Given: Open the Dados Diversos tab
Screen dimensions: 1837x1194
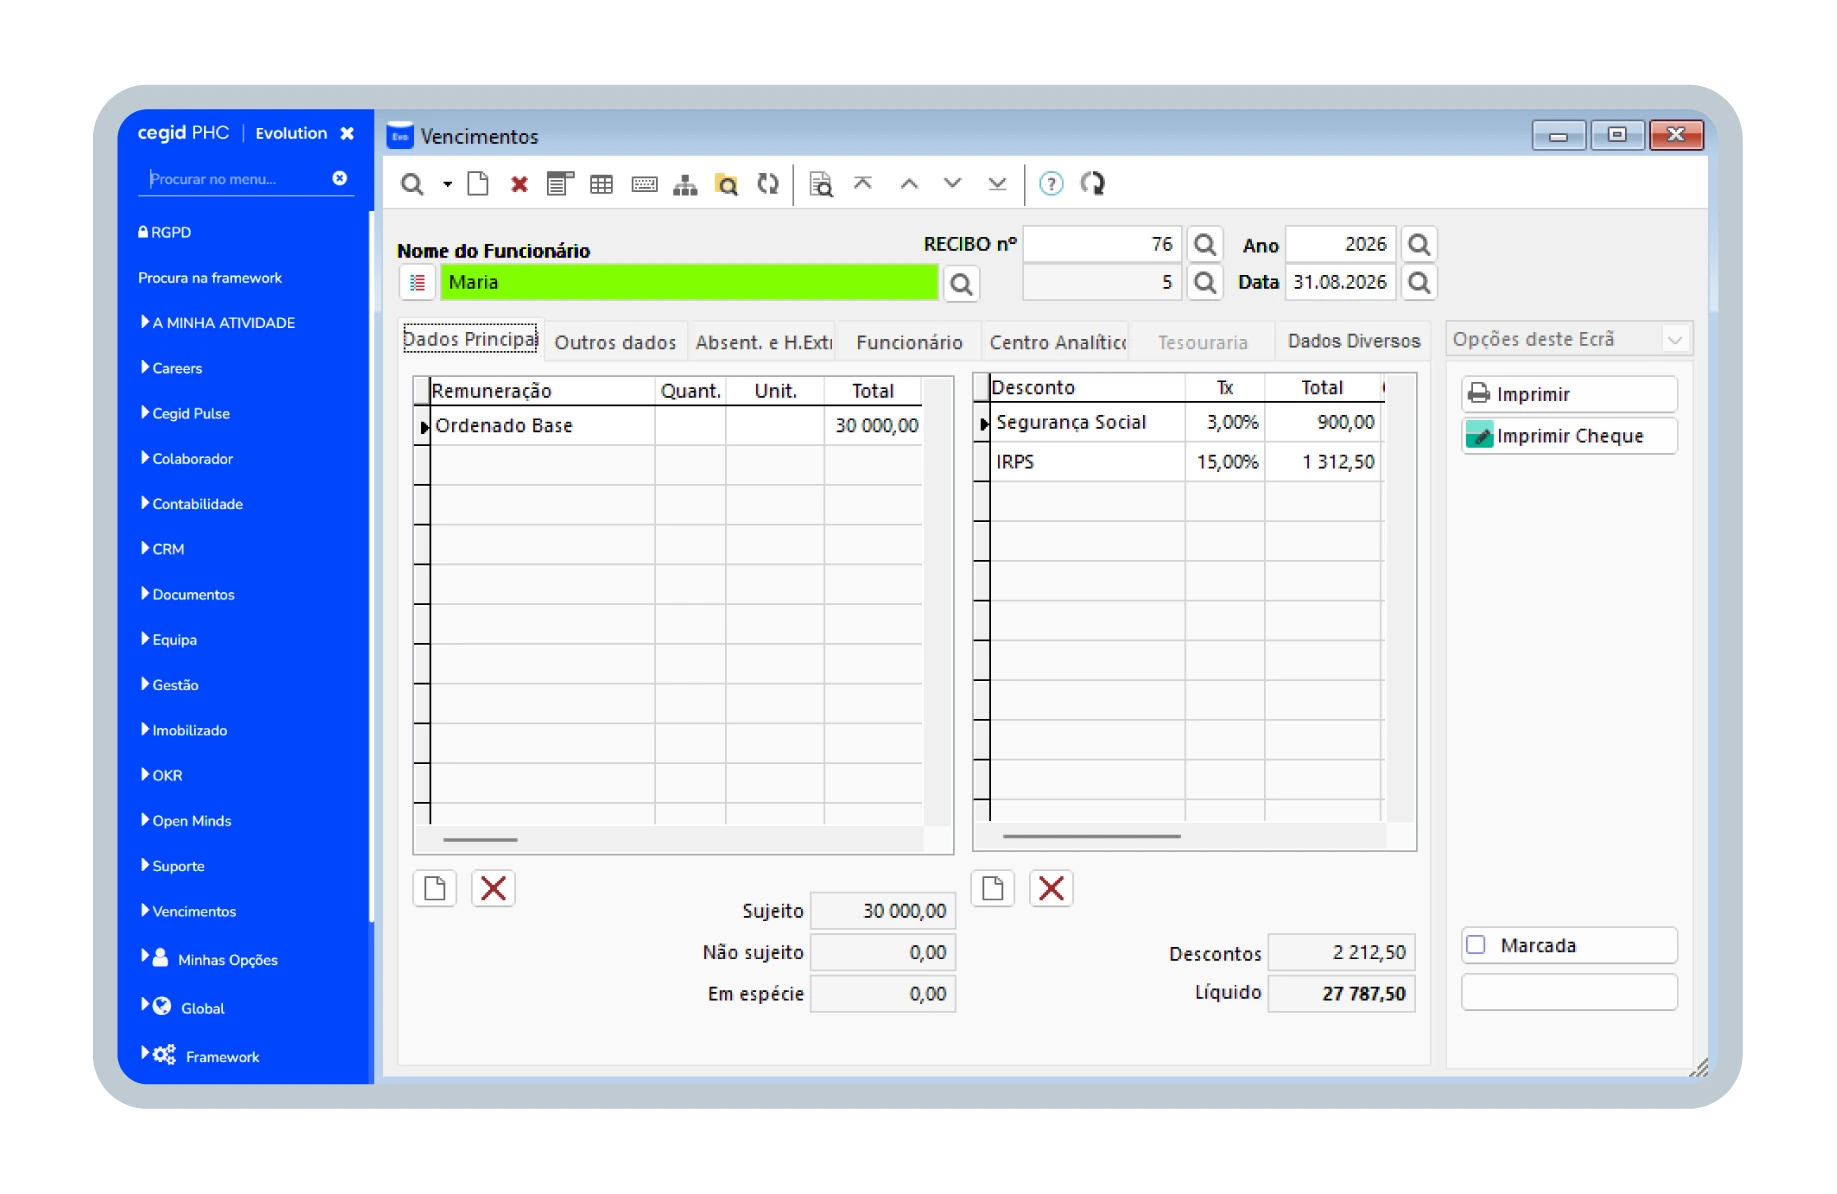Looking at the screenshot, I should [x=1354, y=341].
